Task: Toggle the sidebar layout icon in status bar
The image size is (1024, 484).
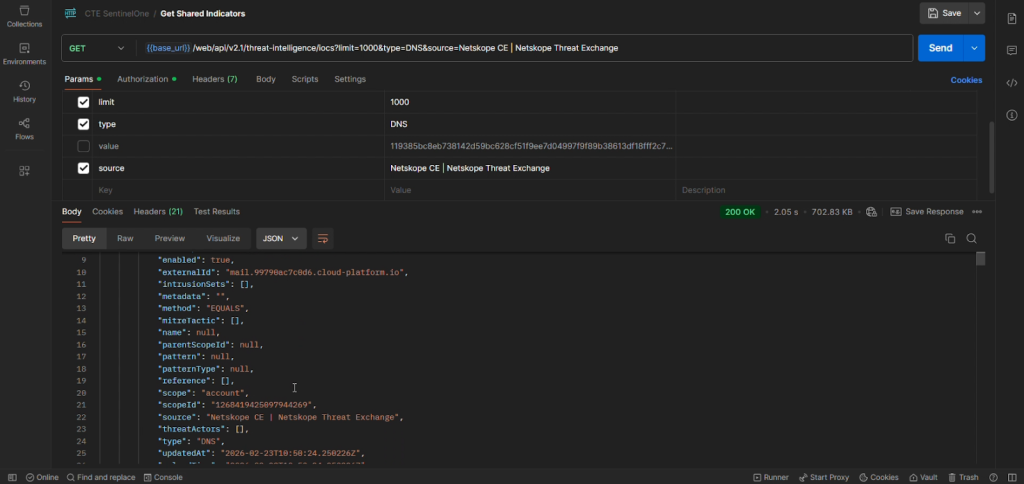Action: click(12, 477)
